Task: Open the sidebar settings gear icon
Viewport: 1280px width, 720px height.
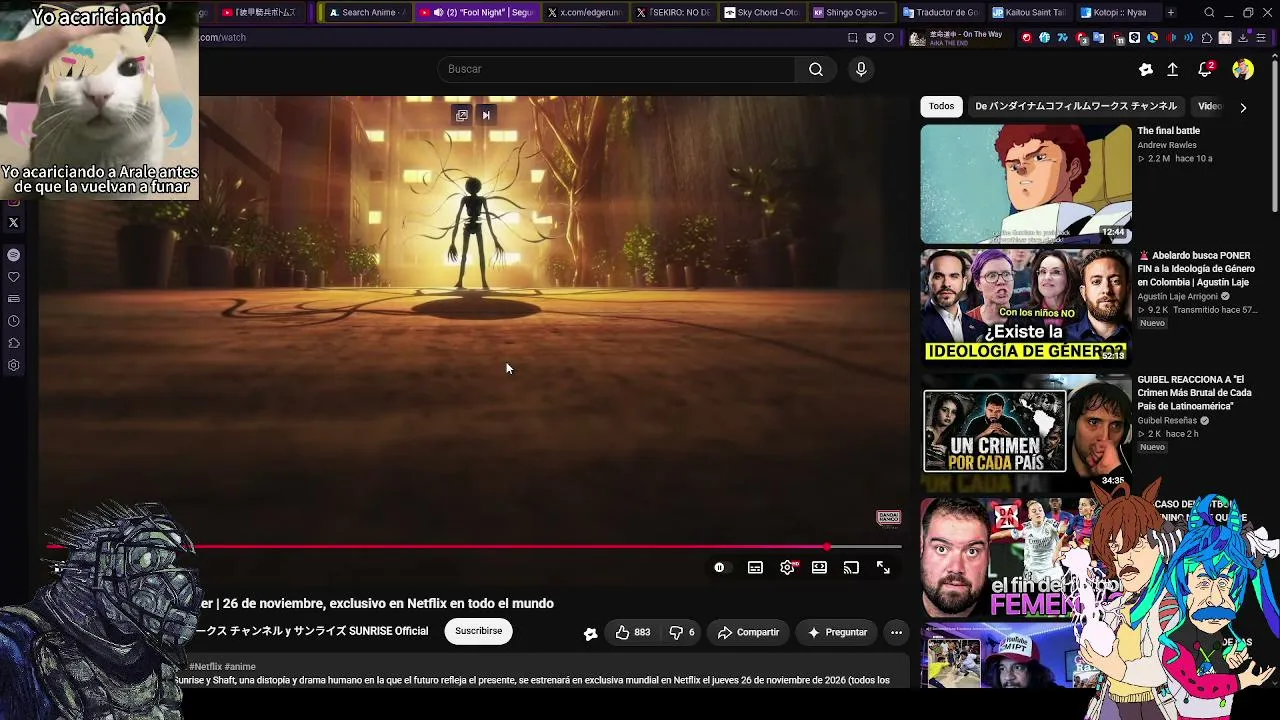Action: pos(14,365)
